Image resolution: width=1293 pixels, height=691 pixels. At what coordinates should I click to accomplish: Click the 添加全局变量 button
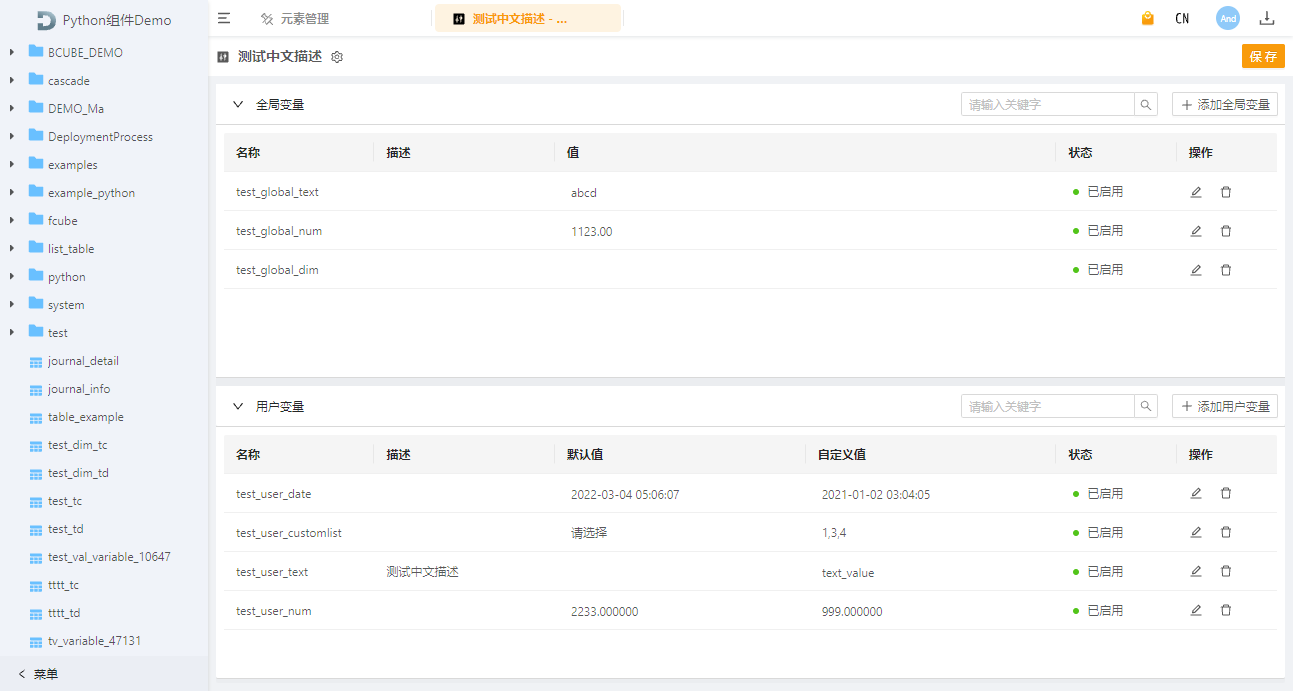[1225, 104]
